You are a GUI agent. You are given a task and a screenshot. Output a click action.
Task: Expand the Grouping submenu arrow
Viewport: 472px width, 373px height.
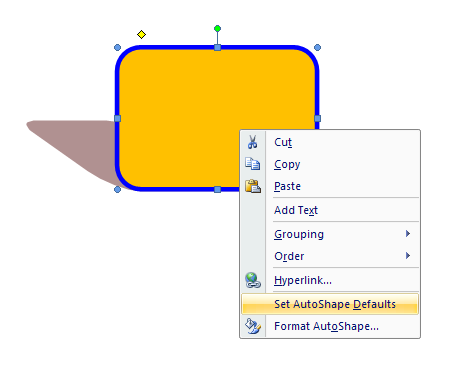click(408, 234)
